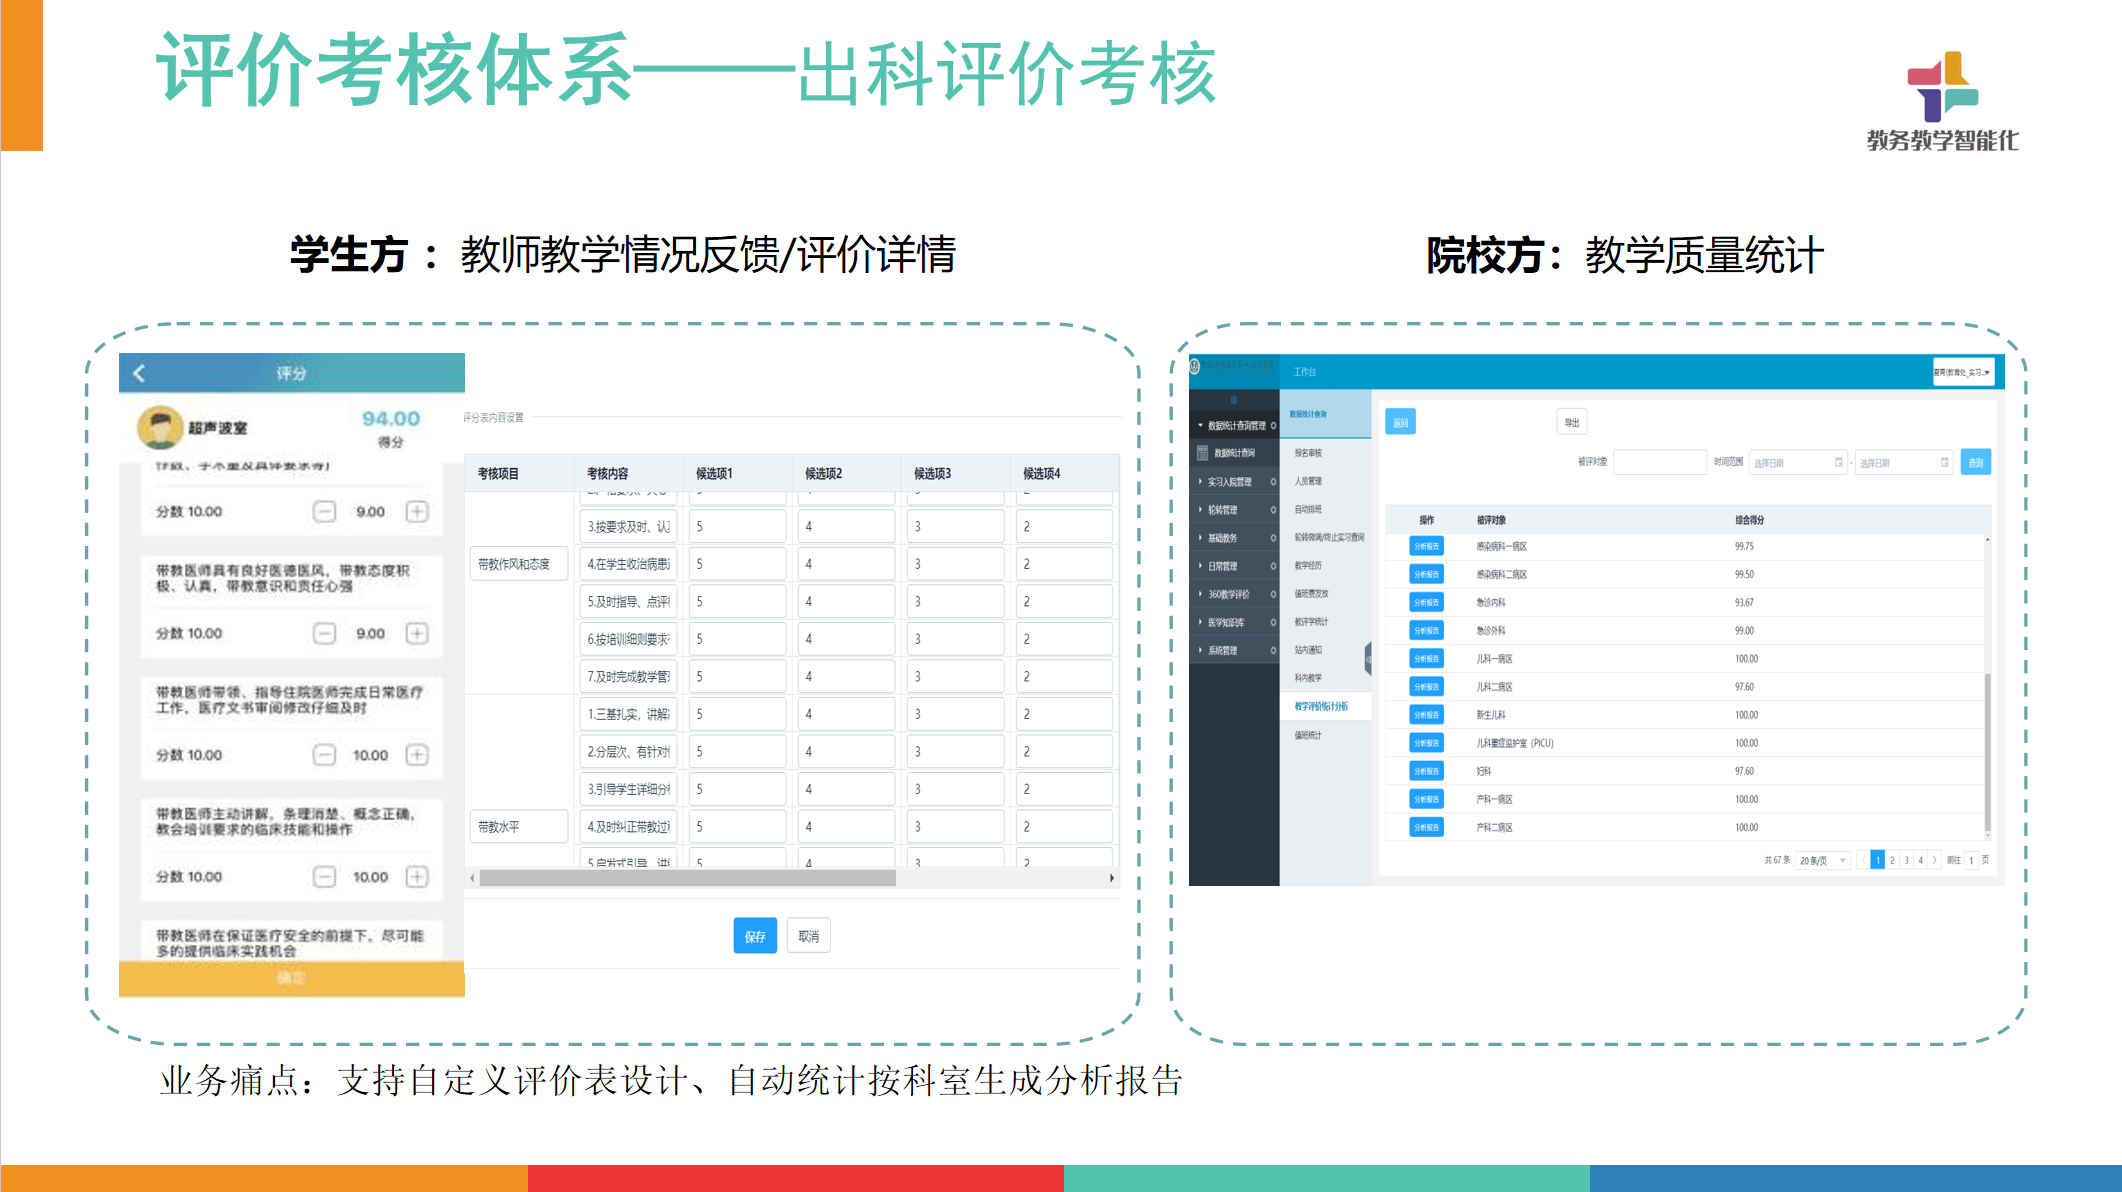Click right arrow of horizontal scrollbar
2122x1192 pixels.
(x=1111, y=878)
